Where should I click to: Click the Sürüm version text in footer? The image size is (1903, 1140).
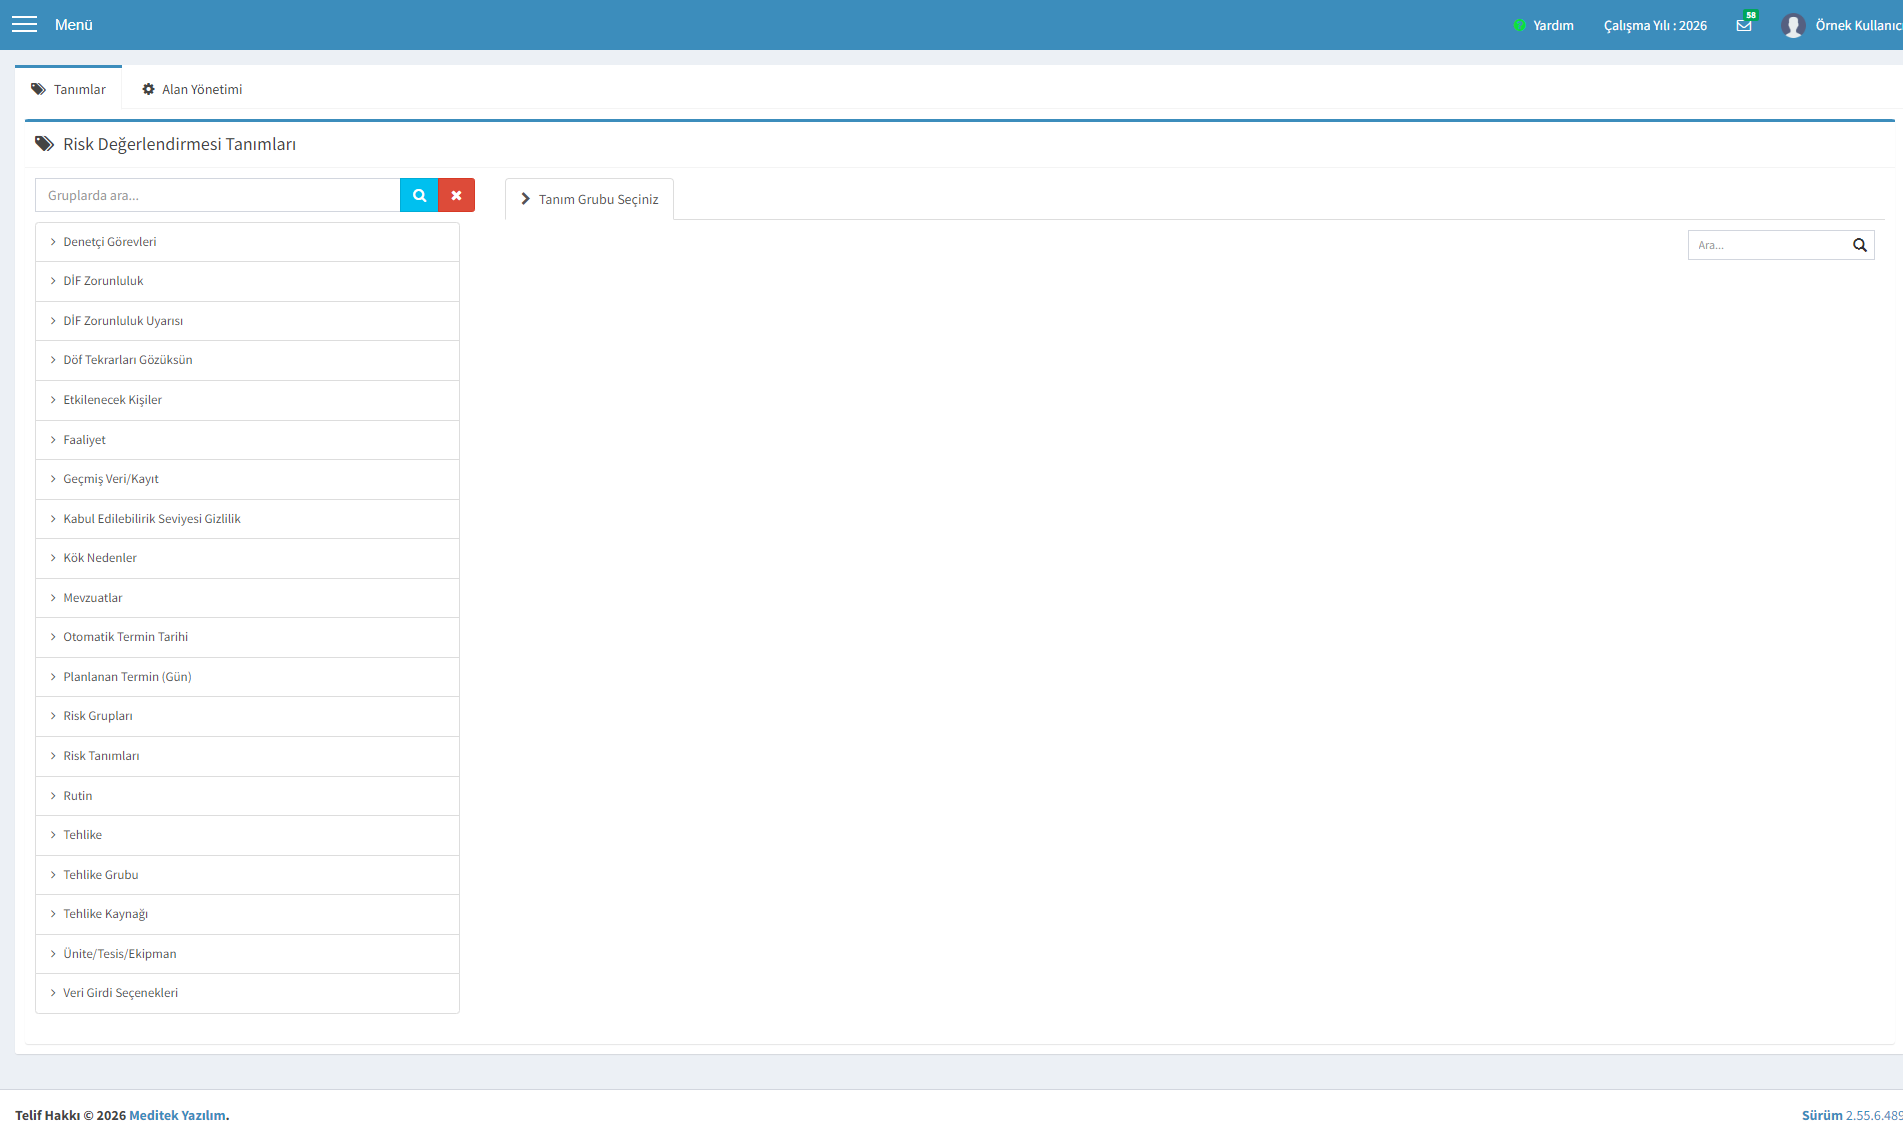pos(1852,1115)
